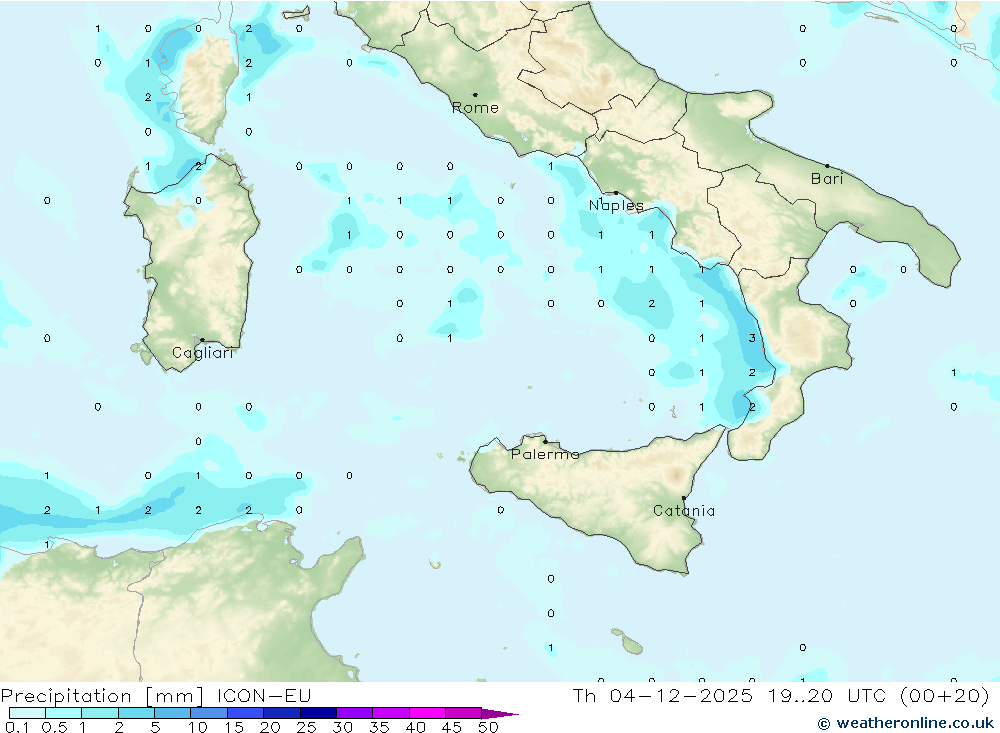Image resolution: width=1000 pixels, height=733 pixels.
Task: Click the above-50 legend arrow tip
Action: [x=501, y=714]
